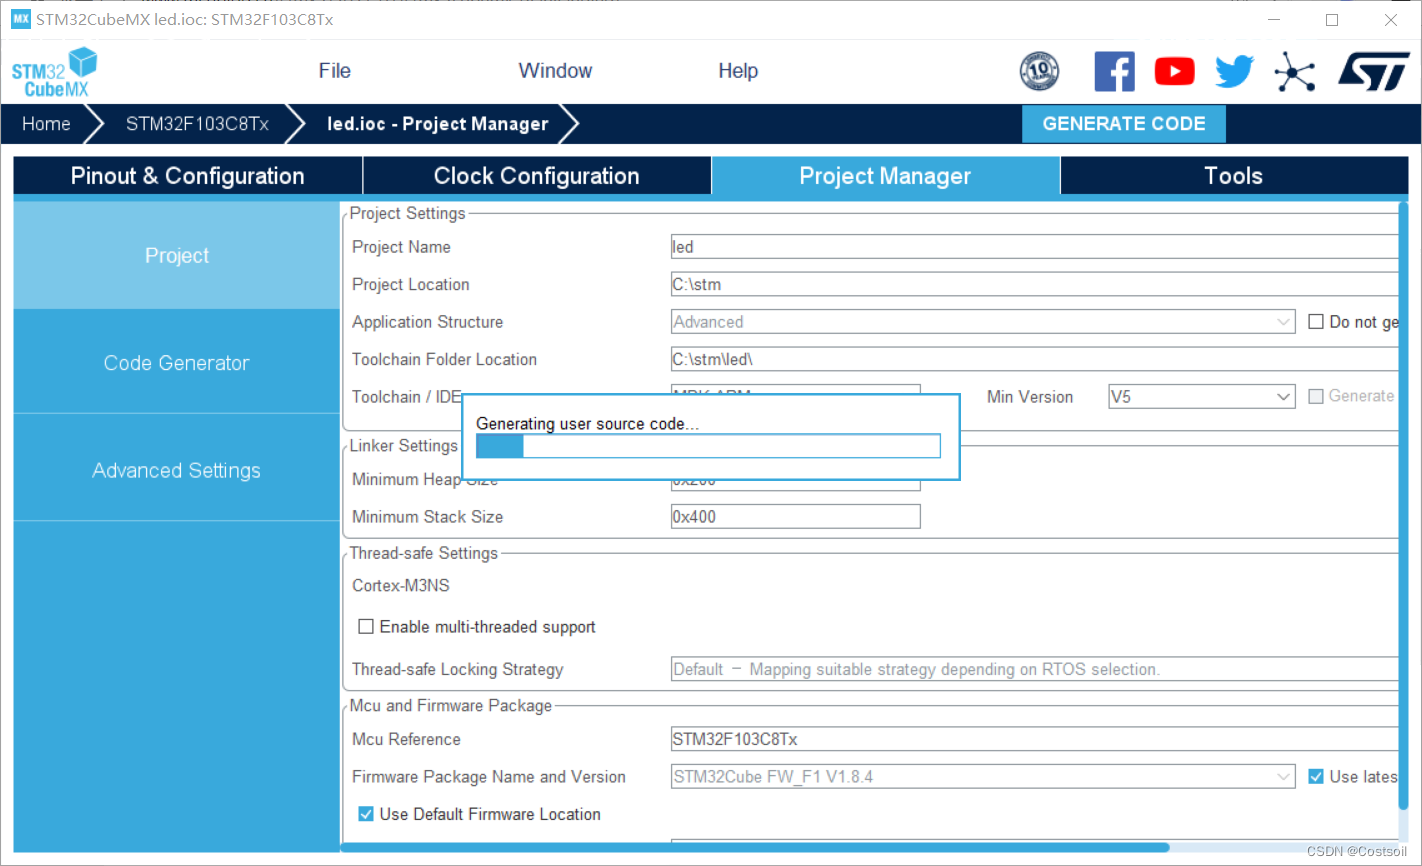Viewport: 1422px width, 866px height.
Task: Click the 'Min Version' label
Action: (1030, 397)
